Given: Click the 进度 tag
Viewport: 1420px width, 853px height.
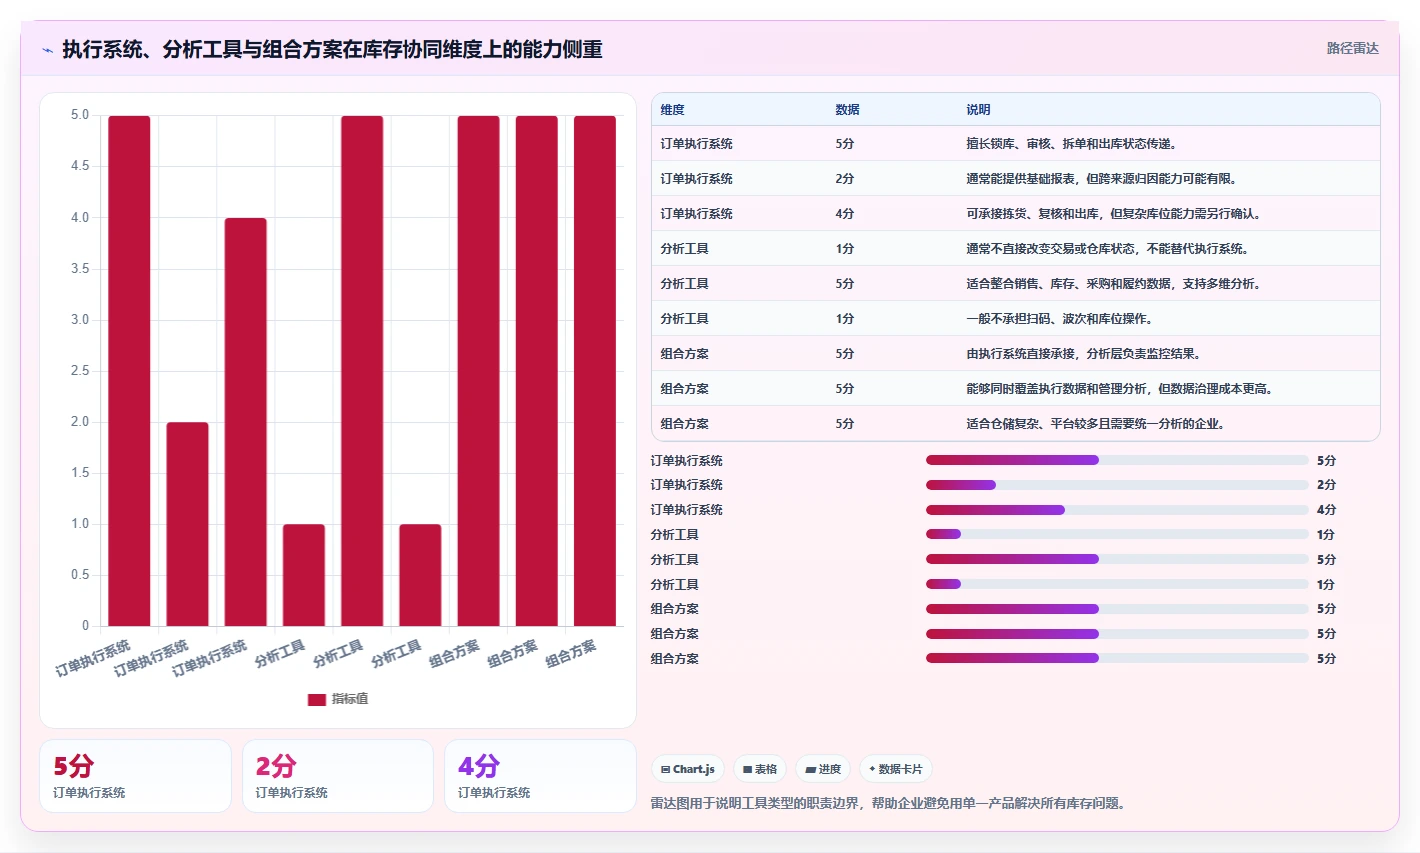Looking at the screenshot, I should point(823,769).
